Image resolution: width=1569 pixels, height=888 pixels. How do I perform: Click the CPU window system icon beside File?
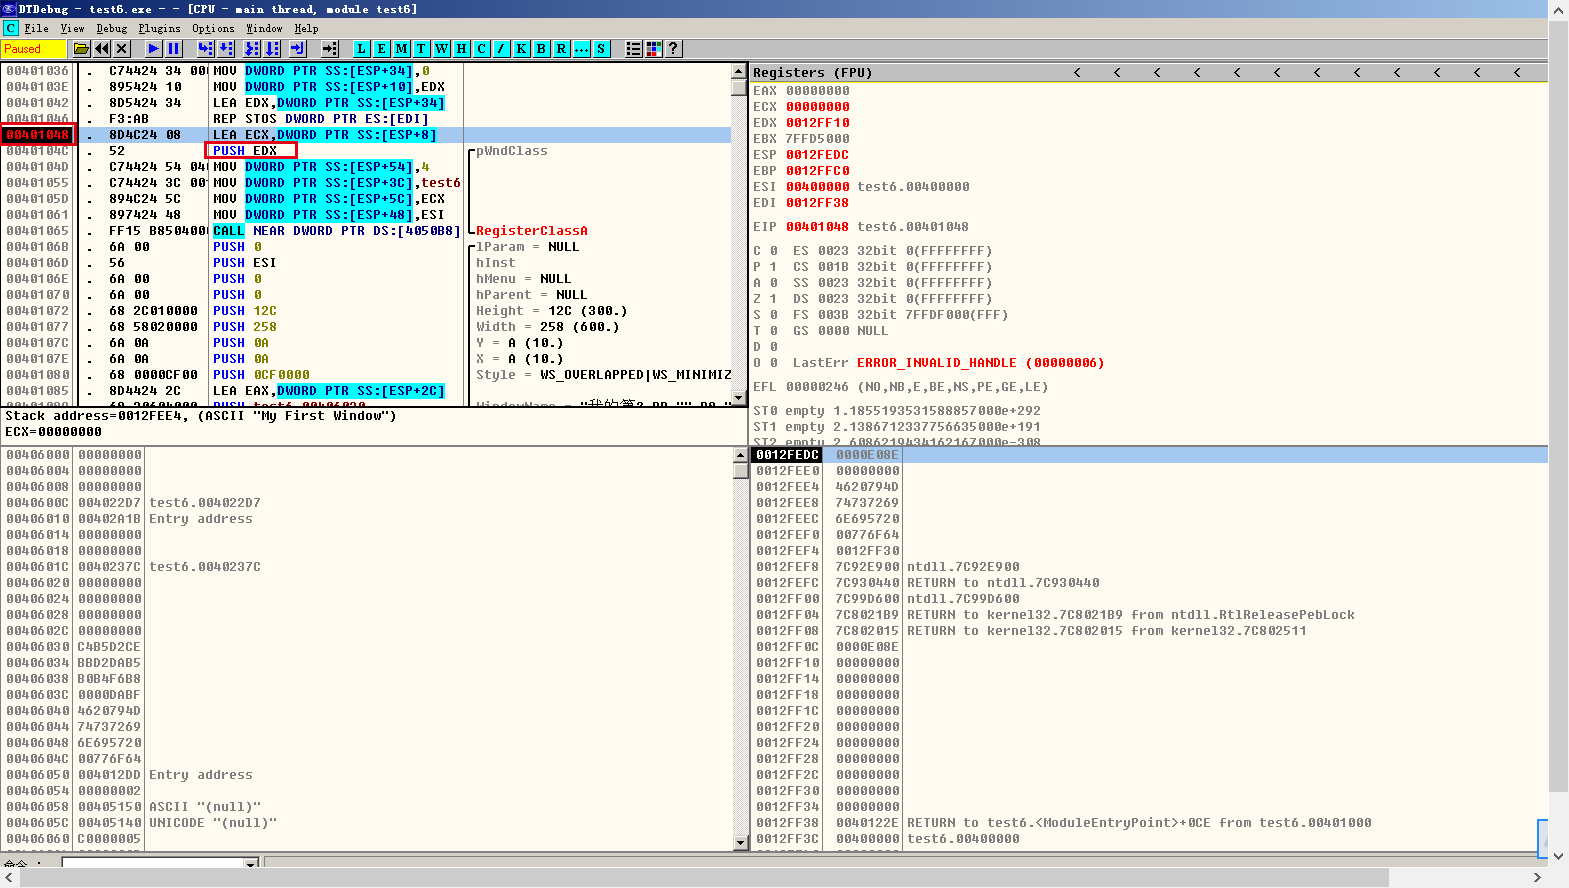[x=11, y=28]
